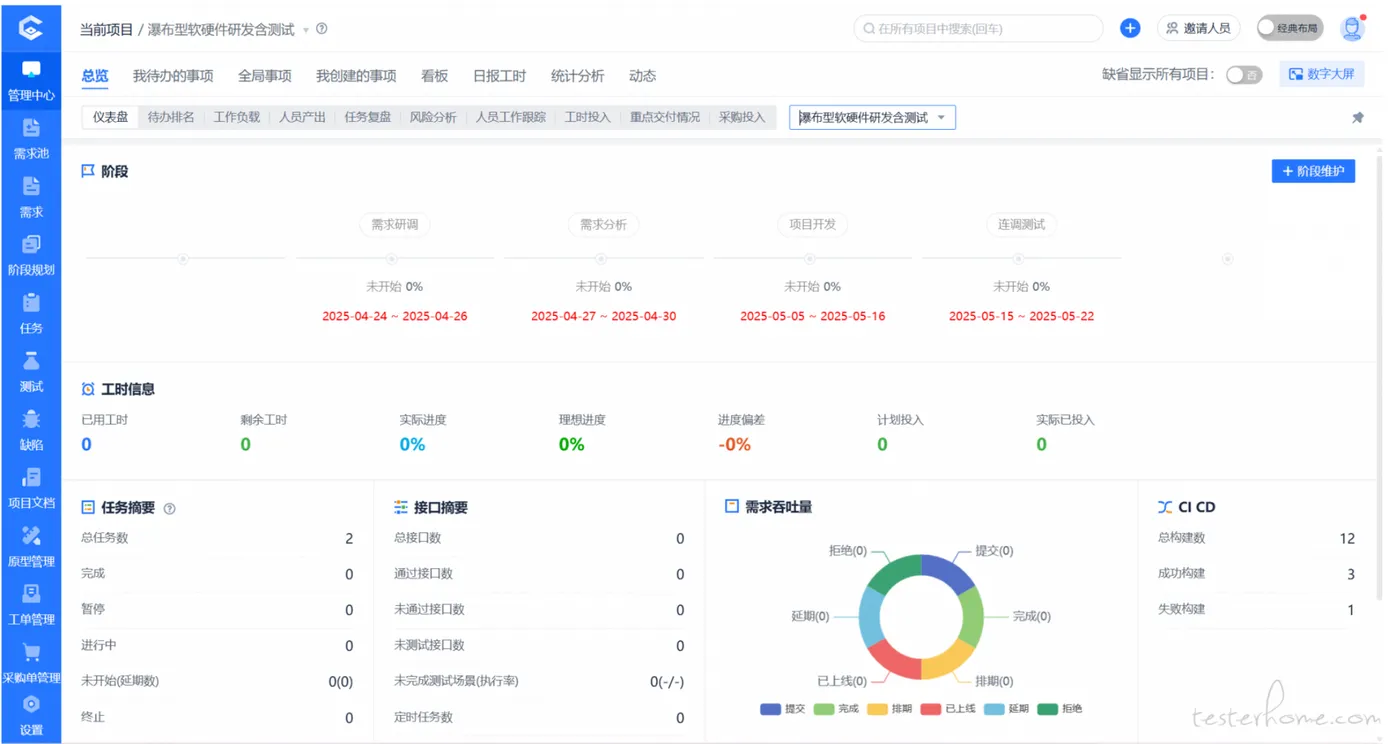Click the 已上线 red legend swatch
1400x744 pixels.
[x=931, y=709]
